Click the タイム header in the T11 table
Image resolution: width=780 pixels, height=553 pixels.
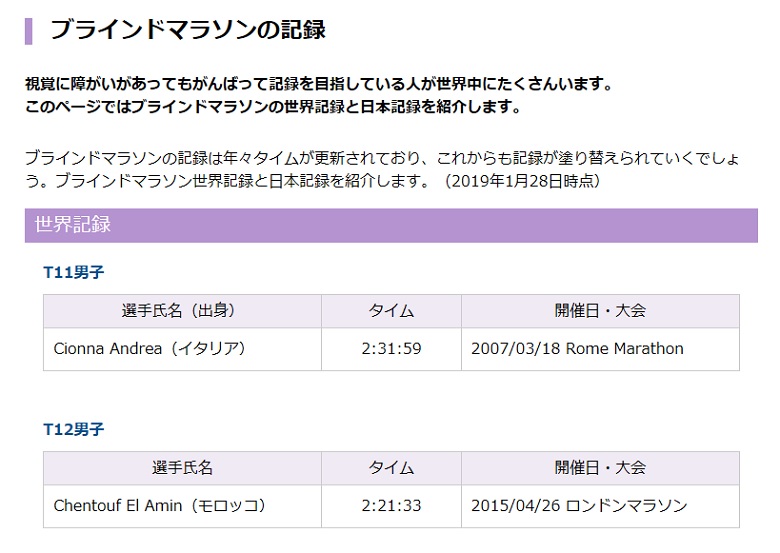click(x=391, y=311)
